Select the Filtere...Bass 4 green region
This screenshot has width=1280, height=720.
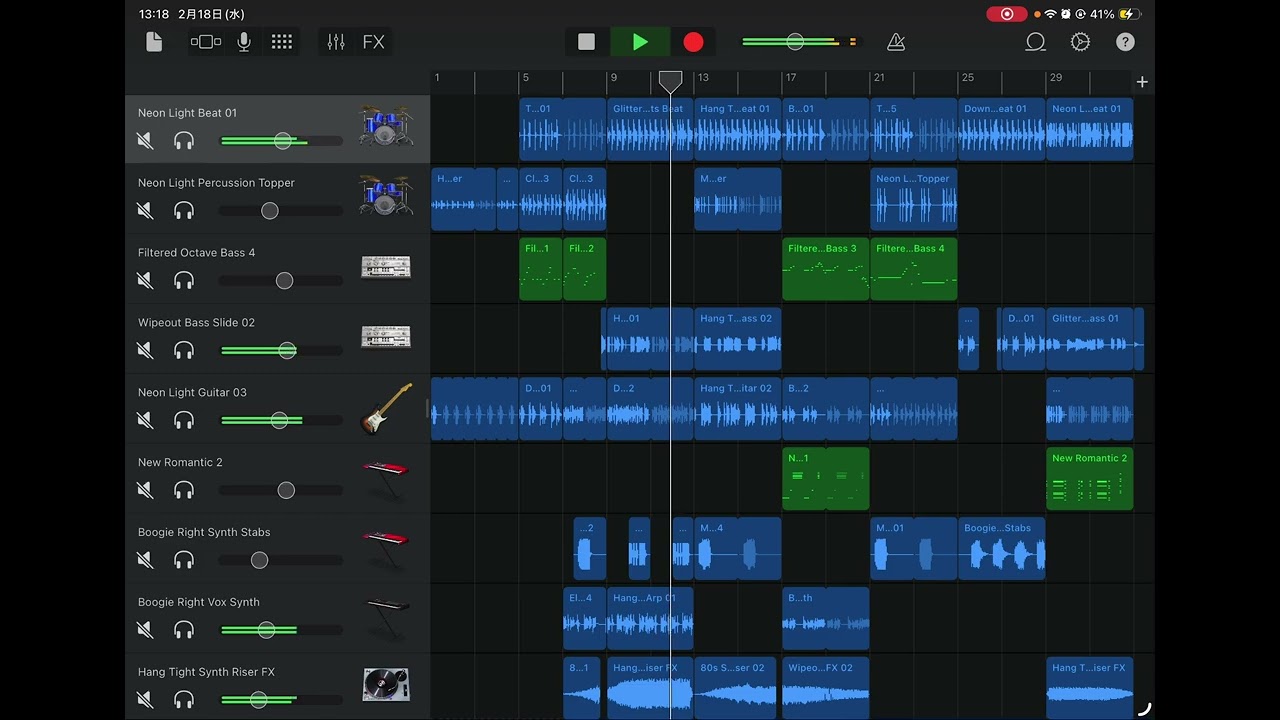913,269
